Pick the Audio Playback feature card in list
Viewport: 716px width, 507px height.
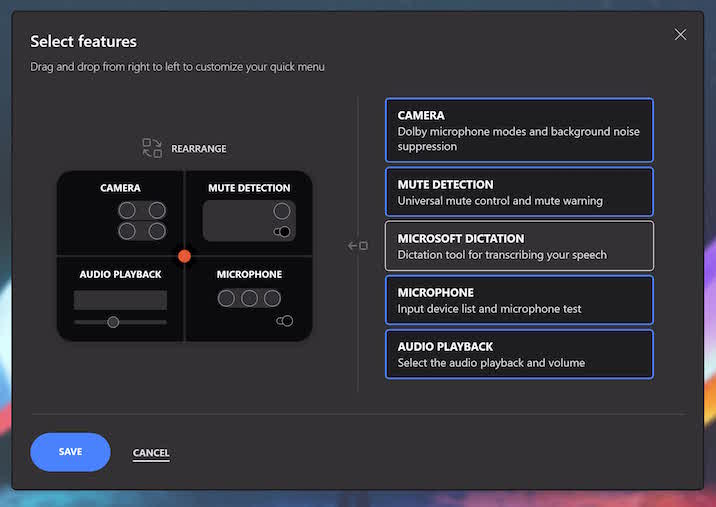click(x=519, y=354)
